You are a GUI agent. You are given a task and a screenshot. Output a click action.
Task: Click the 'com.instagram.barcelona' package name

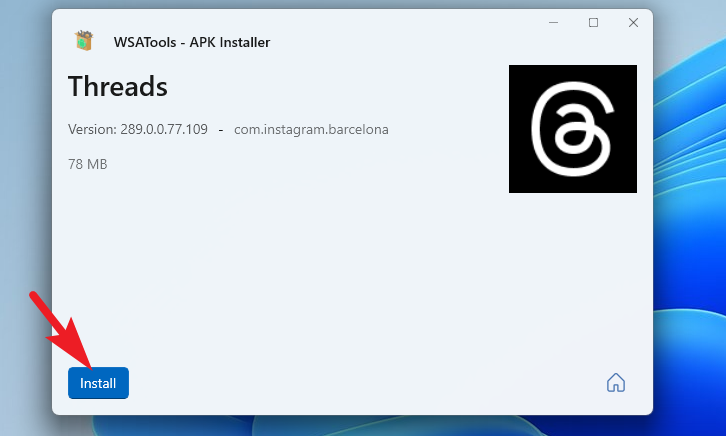click(x=311, y=130)
